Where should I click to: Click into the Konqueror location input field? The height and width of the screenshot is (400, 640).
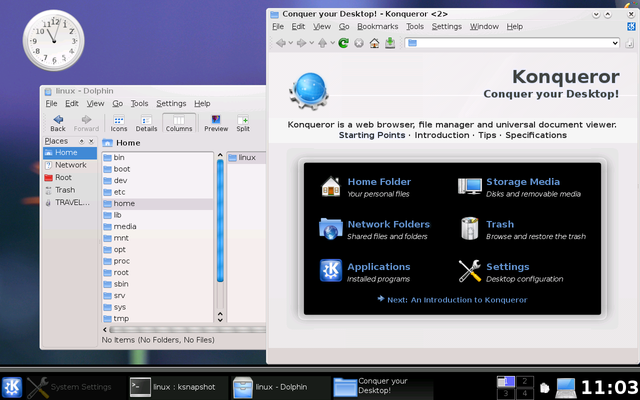click(512, 43)
